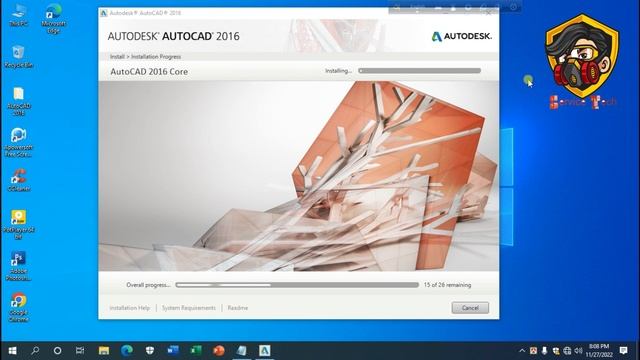Open Microsoft Excel from the taskbar
This screenshot has height=360, width=640.
click(196, 351)
